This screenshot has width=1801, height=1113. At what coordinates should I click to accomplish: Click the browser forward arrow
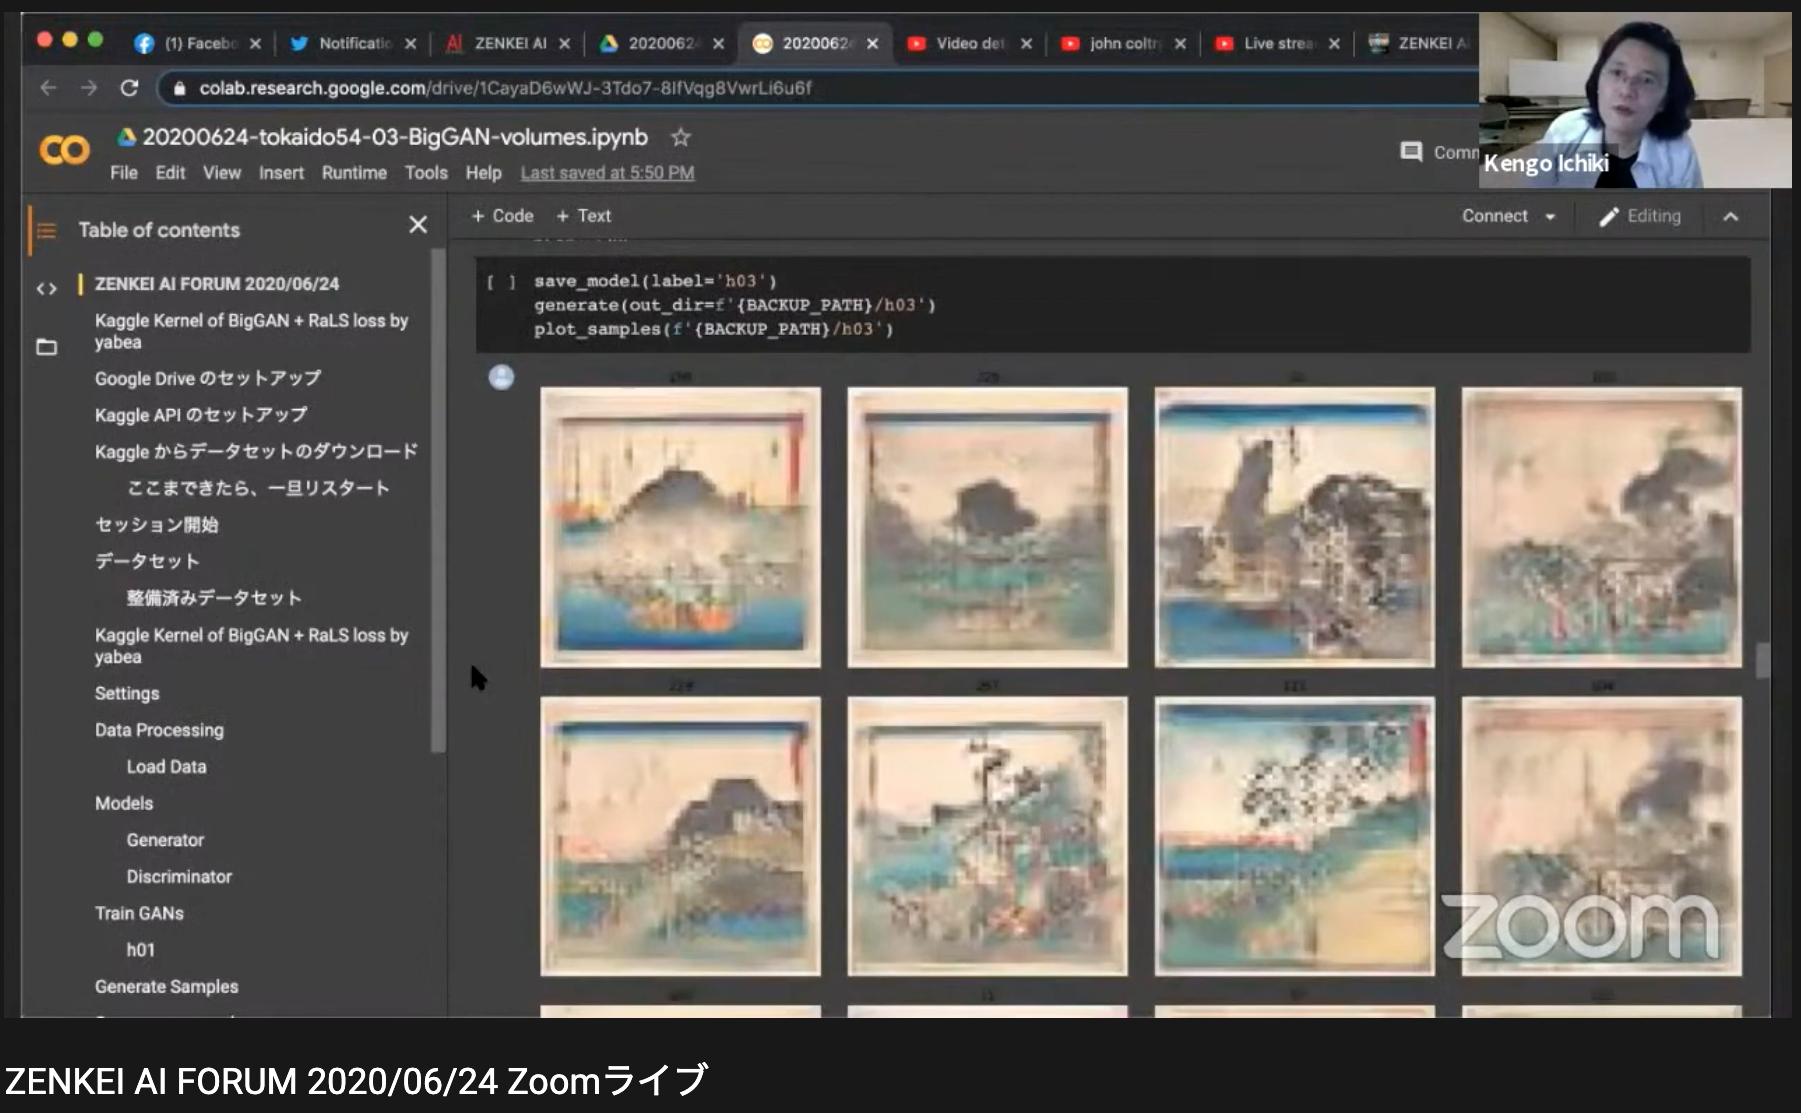coord(89,88)
